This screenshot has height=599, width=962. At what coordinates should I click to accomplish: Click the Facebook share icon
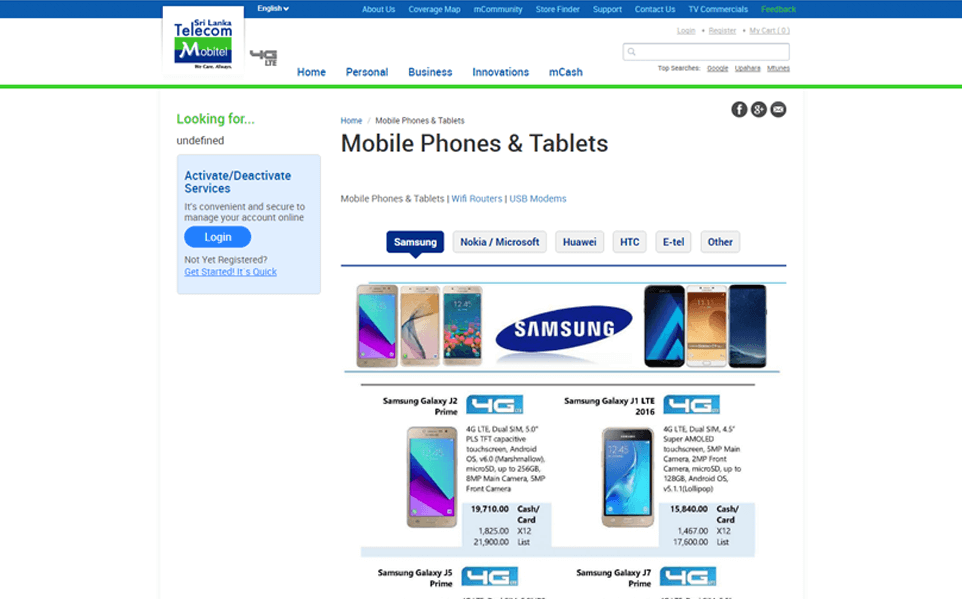pos(739,109)
